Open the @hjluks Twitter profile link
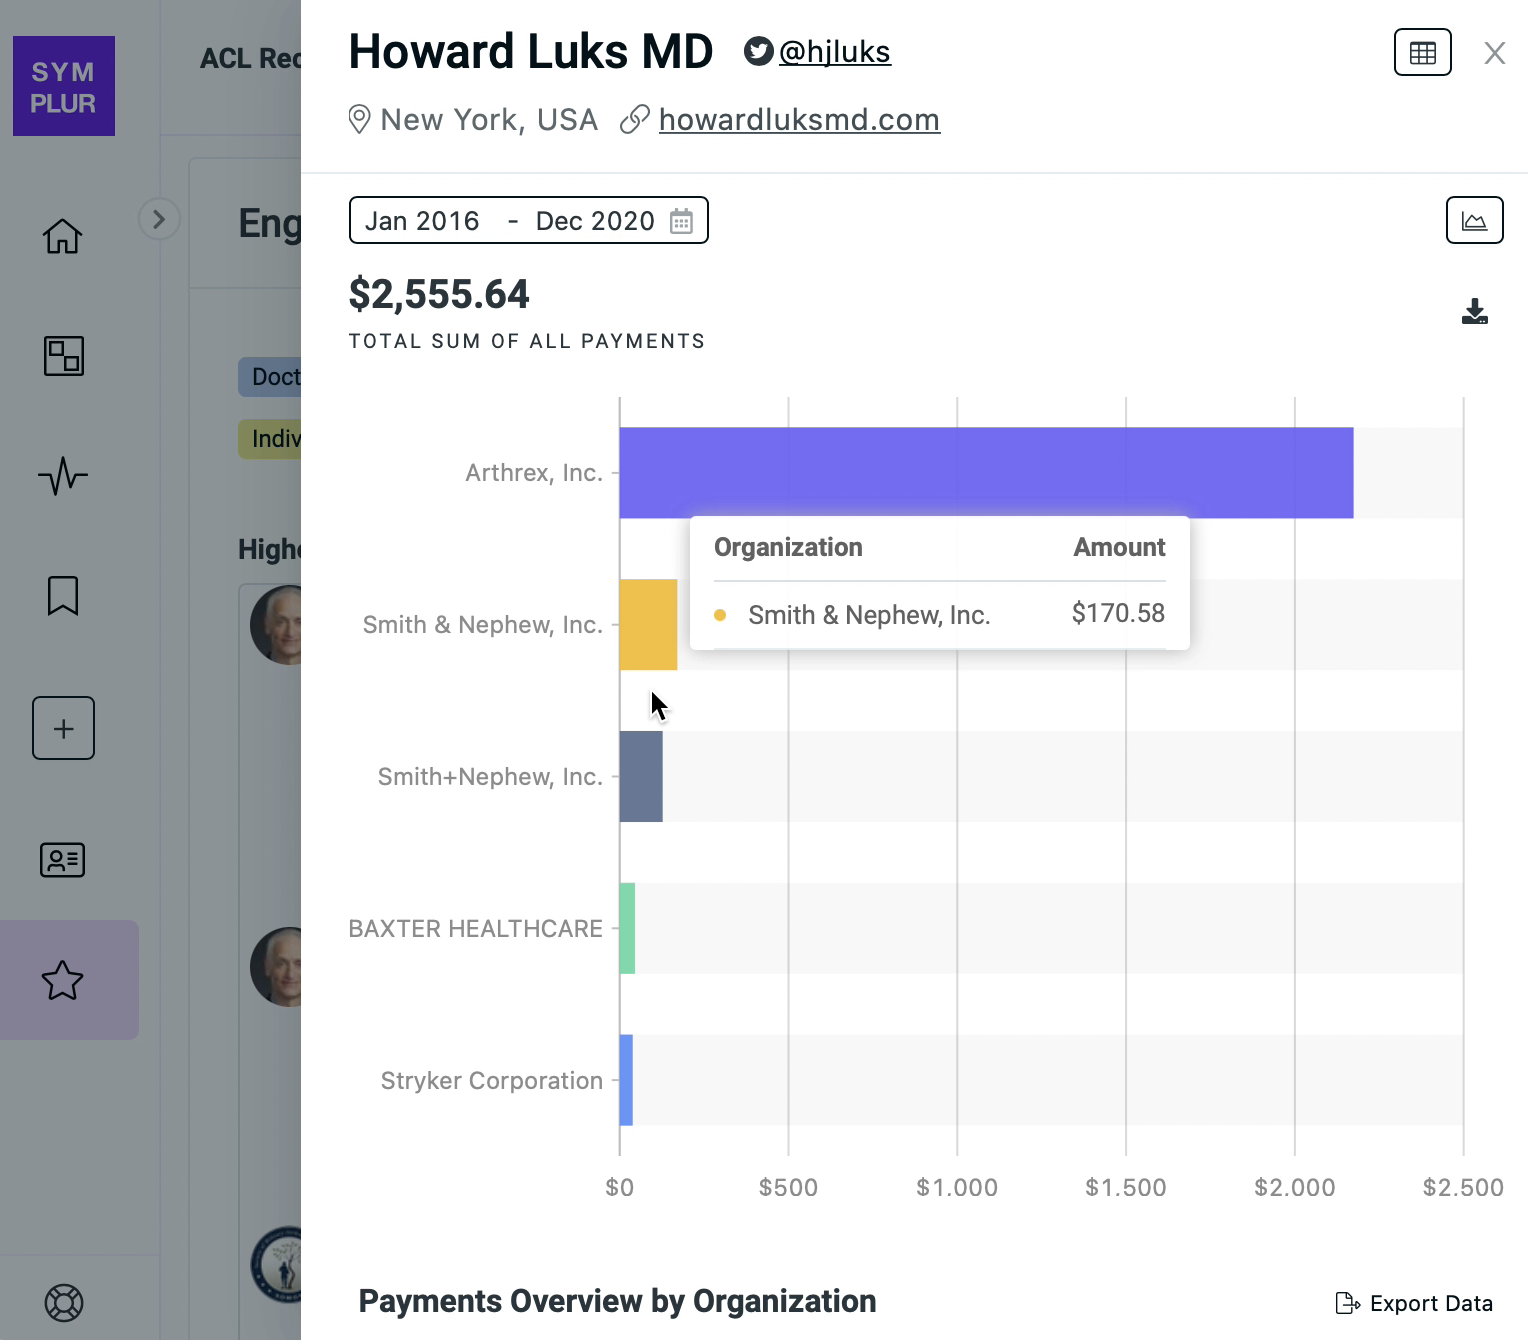Image resolution: width=1528 pixels, height=1340 pixels. point(835,52)
